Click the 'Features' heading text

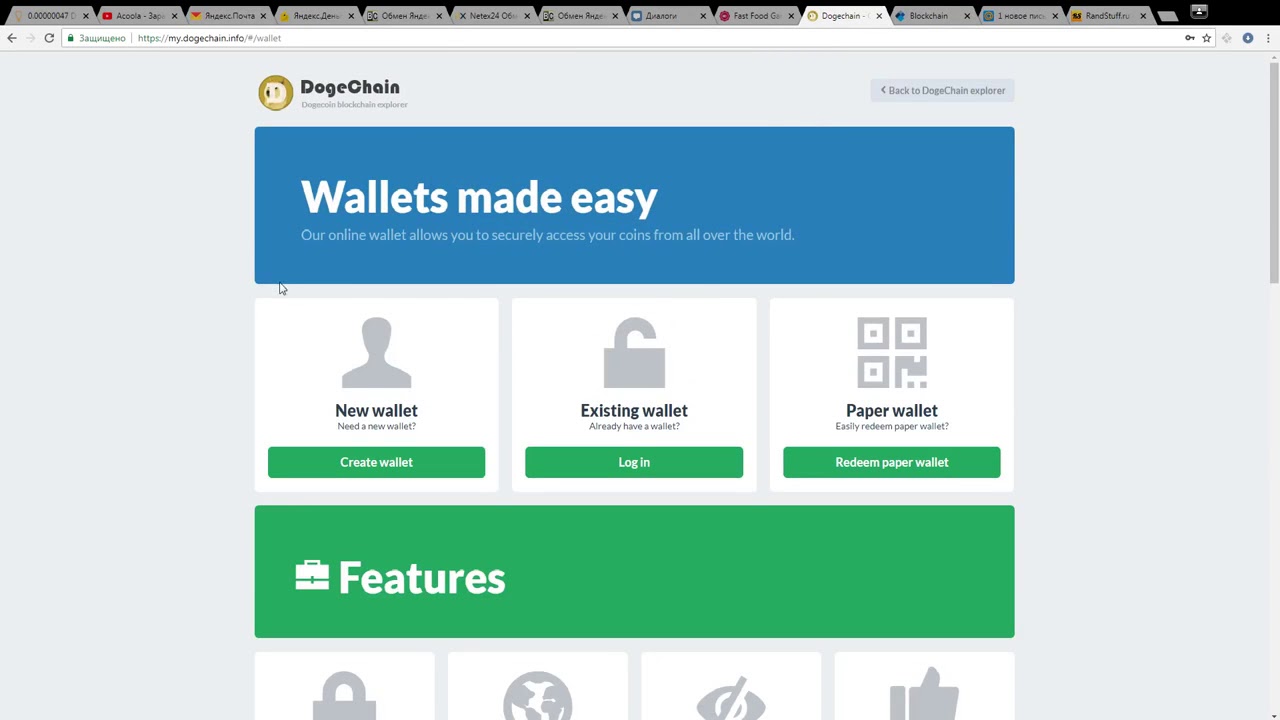pyautogui.click(x=422, y=577)
